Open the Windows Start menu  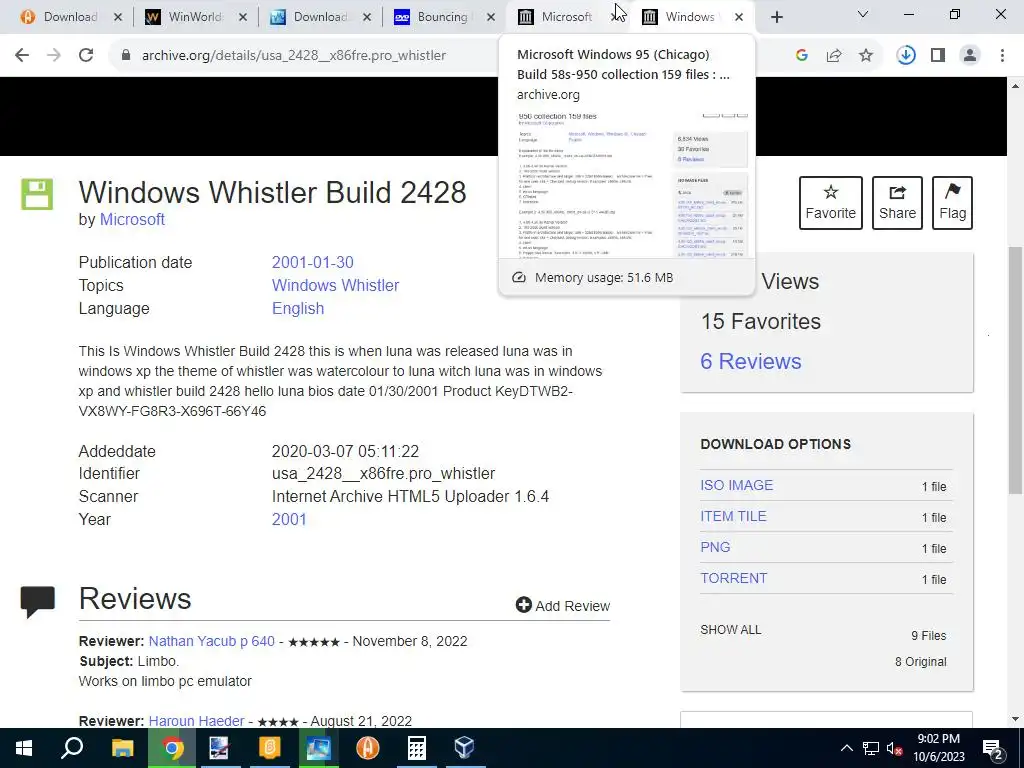[x=24, y=748]
